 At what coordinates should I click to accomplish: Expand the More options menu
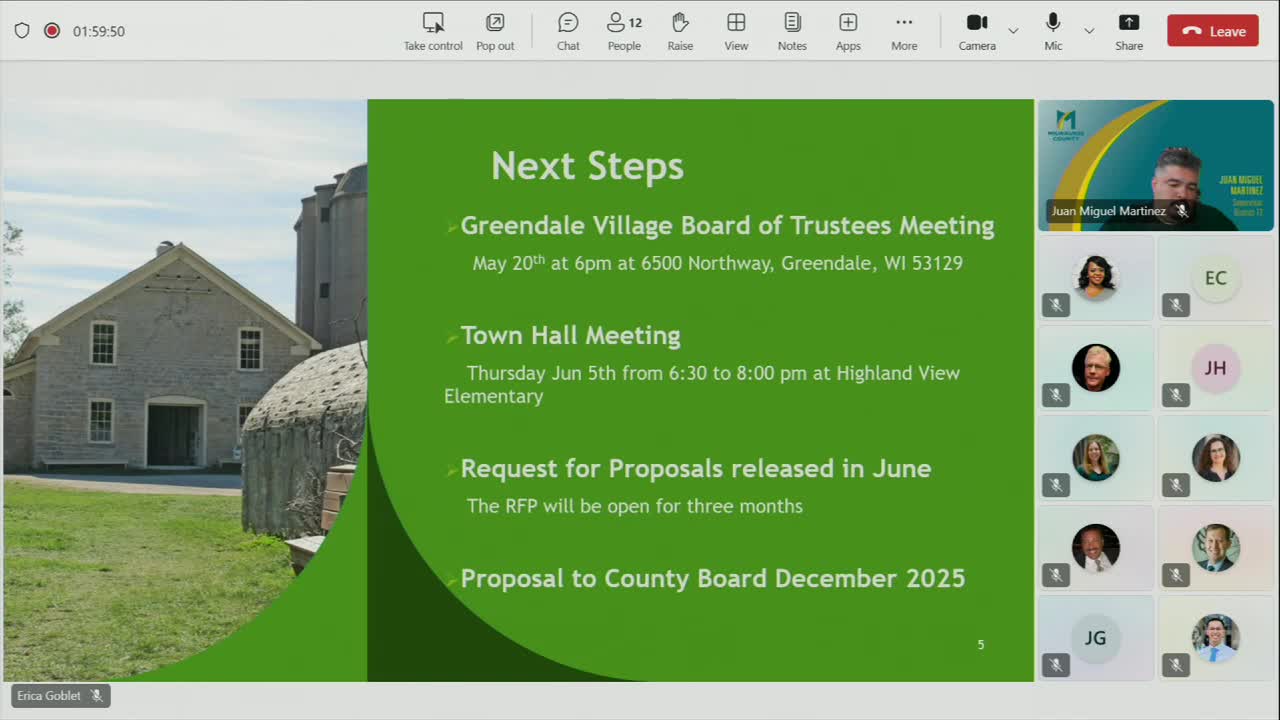coord(904,31)
